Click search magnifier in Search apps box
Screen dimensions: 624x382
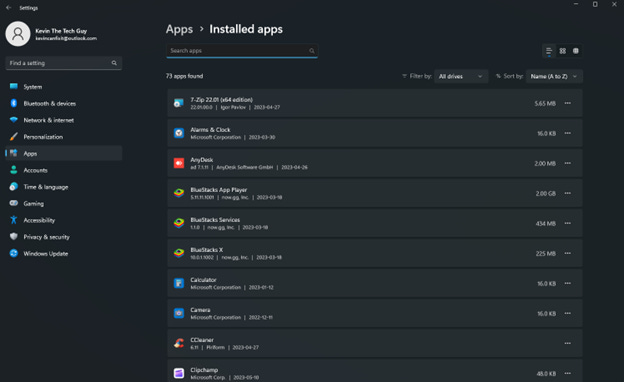click(312, 51)
